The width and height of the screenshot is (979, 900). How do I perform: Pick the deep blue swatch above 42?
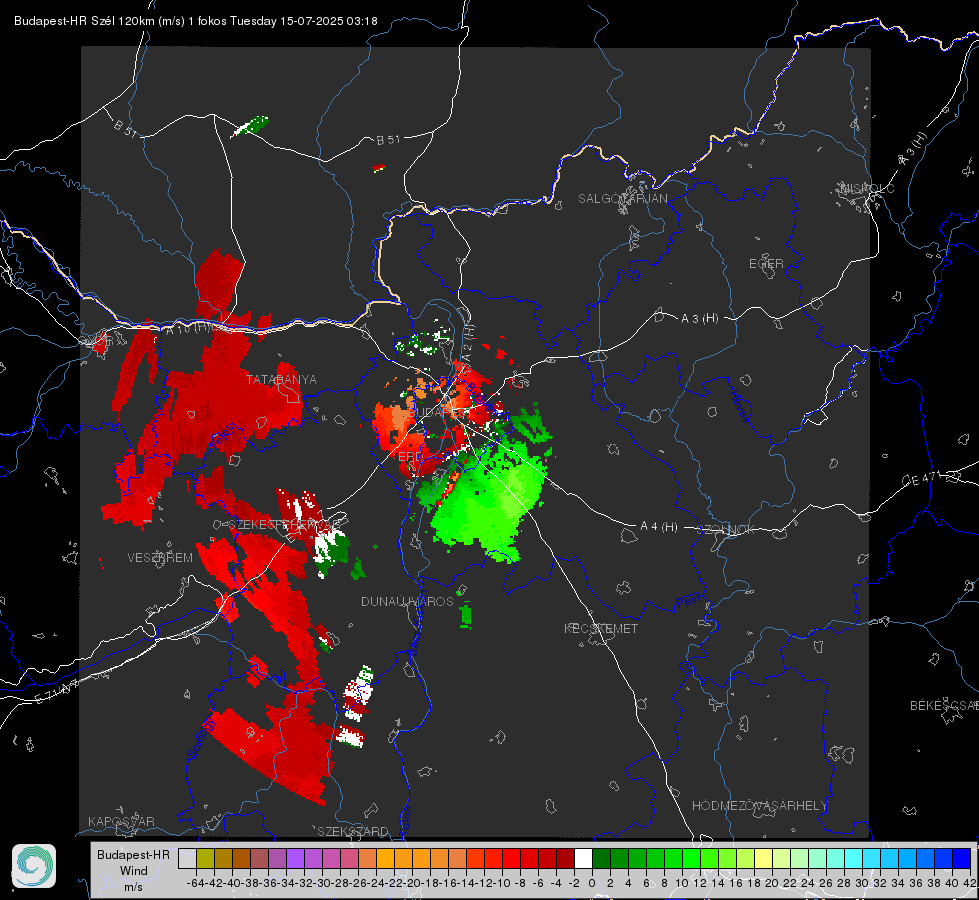962,858
